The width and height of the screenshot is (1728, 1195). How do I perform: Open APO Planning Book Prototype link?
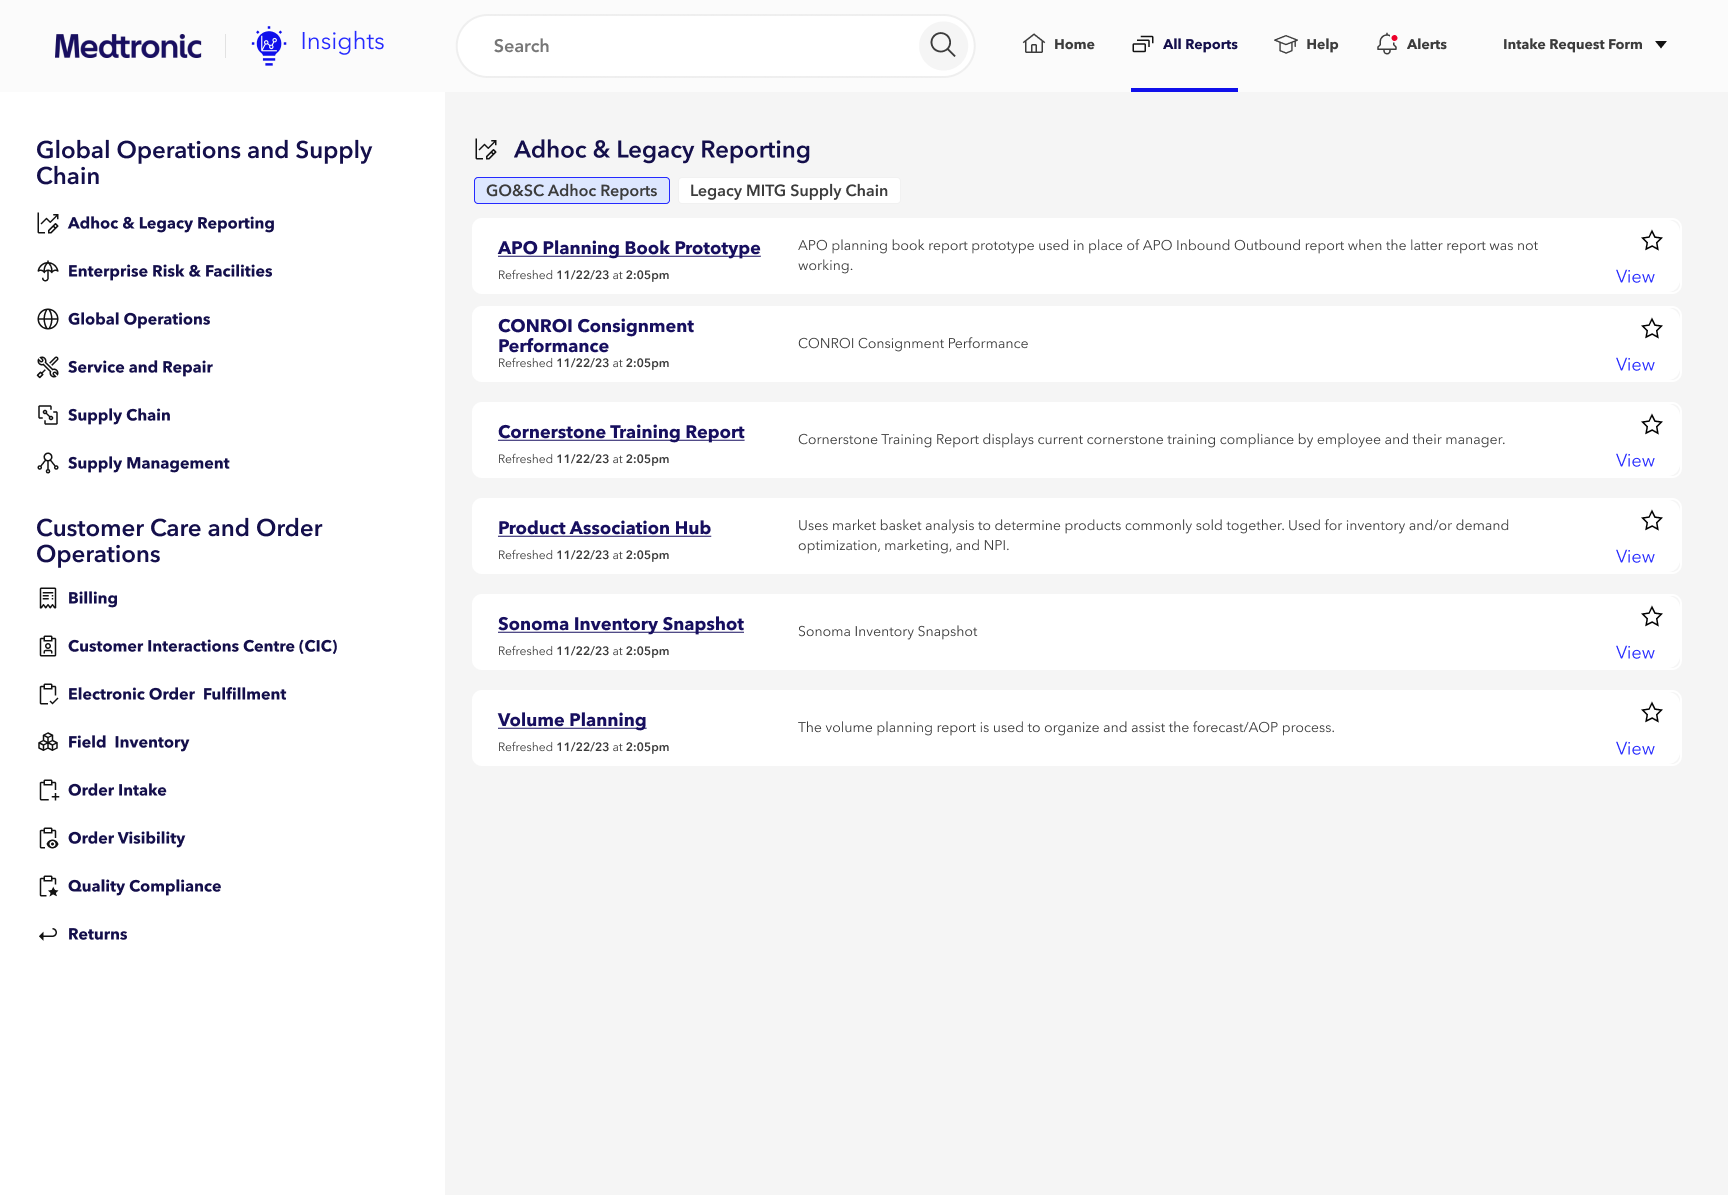pos(629,248)
